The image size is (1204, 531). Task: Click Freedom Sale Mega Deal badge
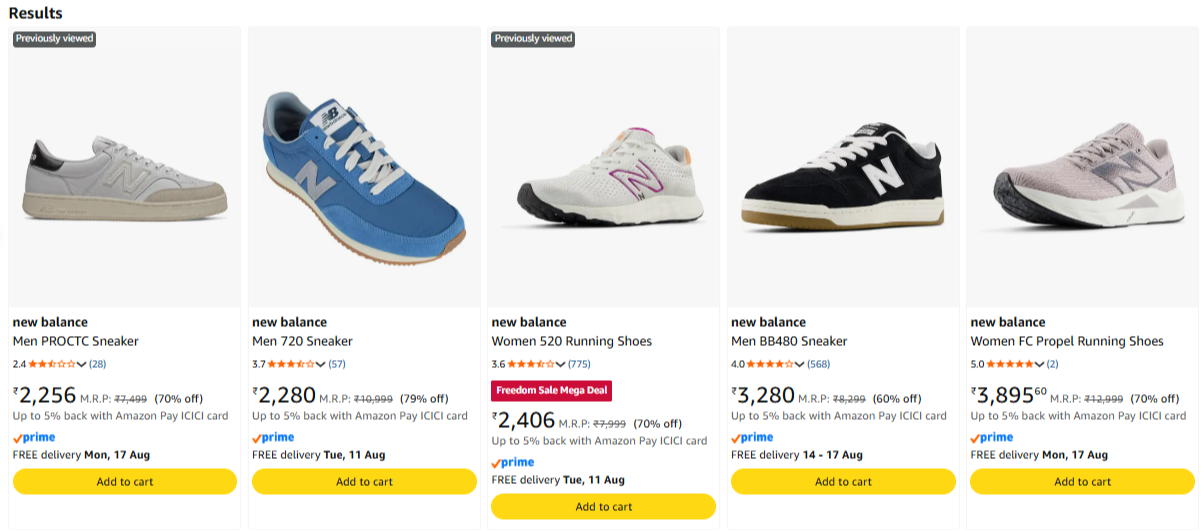coord(551,390)
